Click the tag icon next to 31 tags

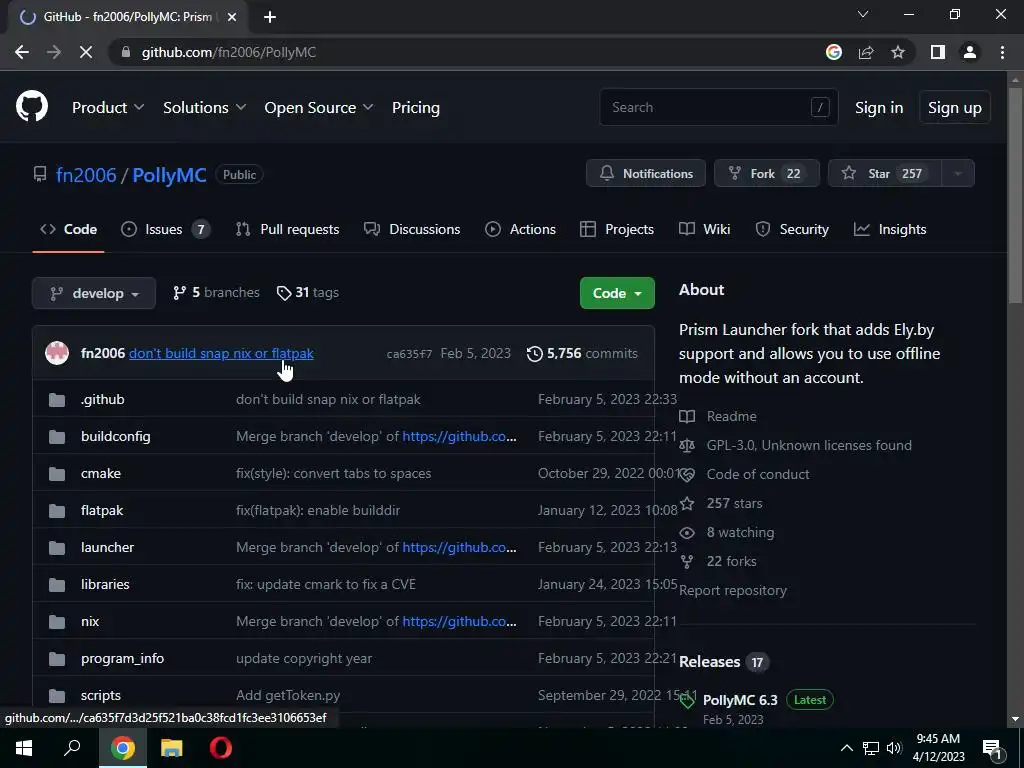(x=284, y=293)
